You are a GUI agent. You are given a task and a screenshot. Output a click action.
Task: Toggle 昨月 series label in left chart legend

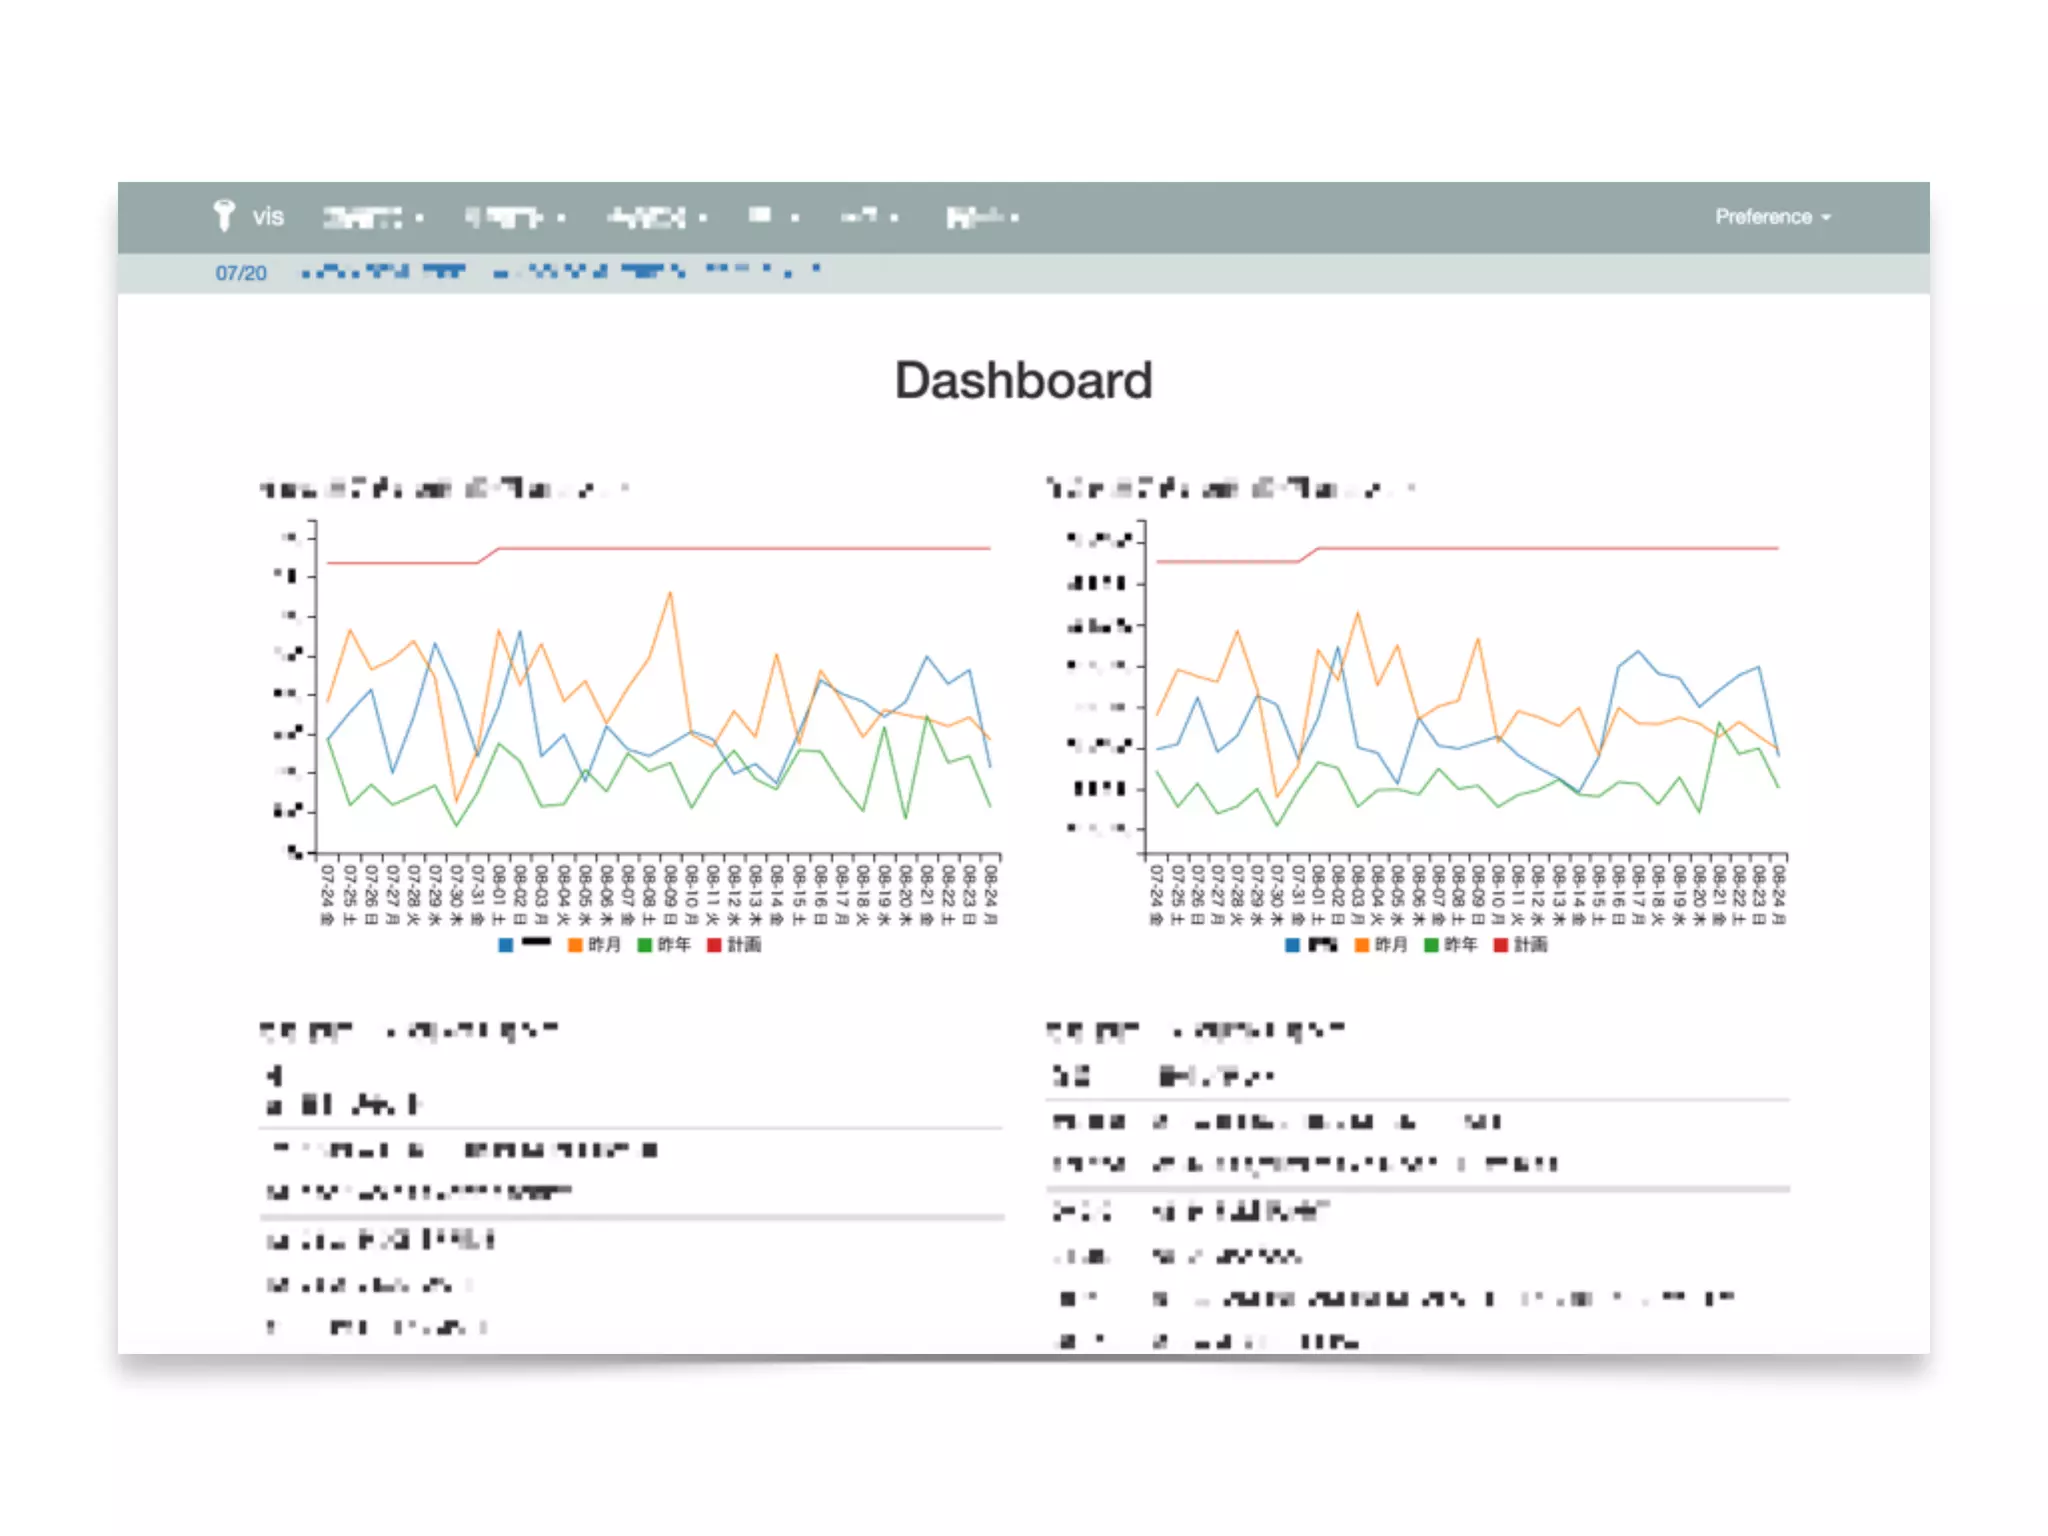tap(604, 945)
